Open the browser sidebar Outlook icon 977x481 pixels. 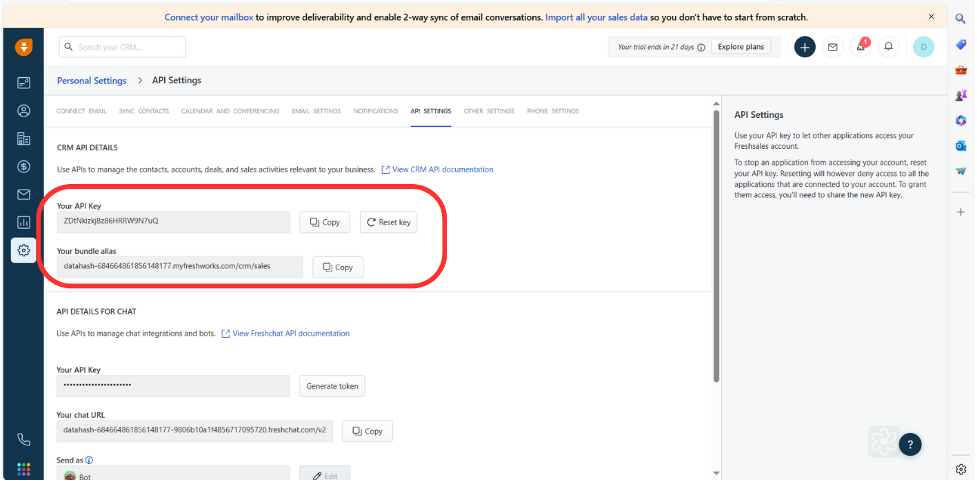[x=960, y=146]
